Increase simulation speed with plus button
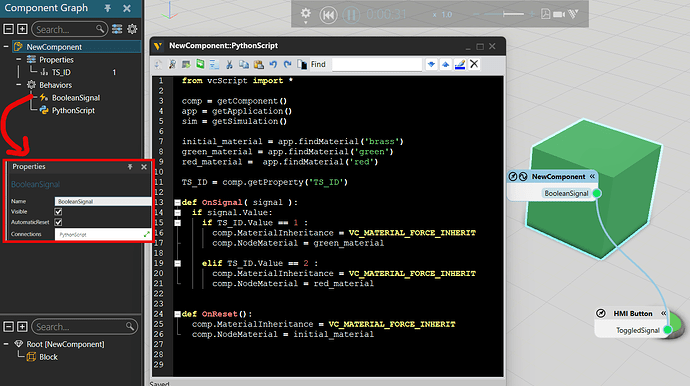Viewport: 690px width, 386px height. click(532, 14)
